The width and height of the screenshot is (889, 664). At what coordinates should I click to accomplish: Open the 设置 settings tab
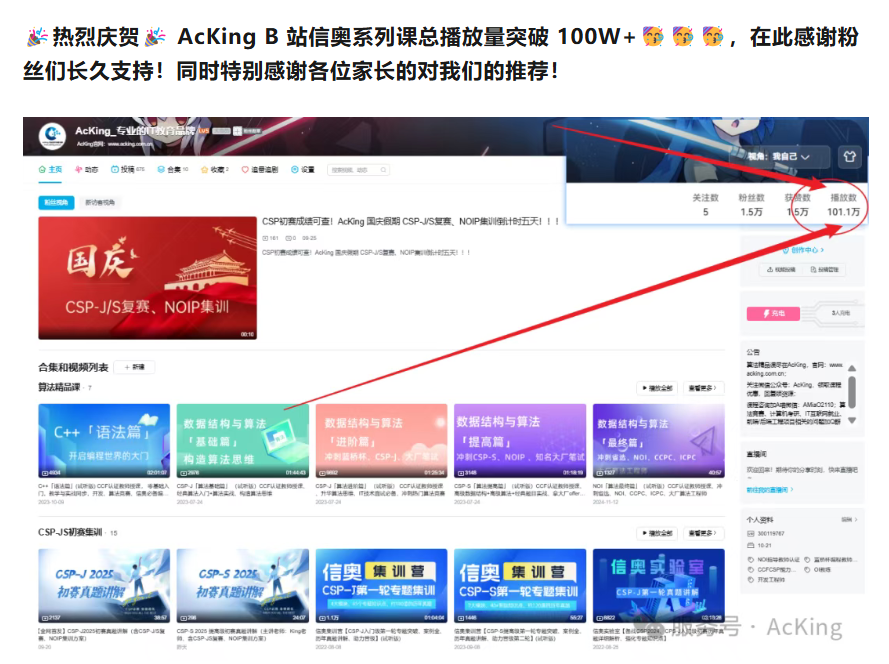point(302,170)
